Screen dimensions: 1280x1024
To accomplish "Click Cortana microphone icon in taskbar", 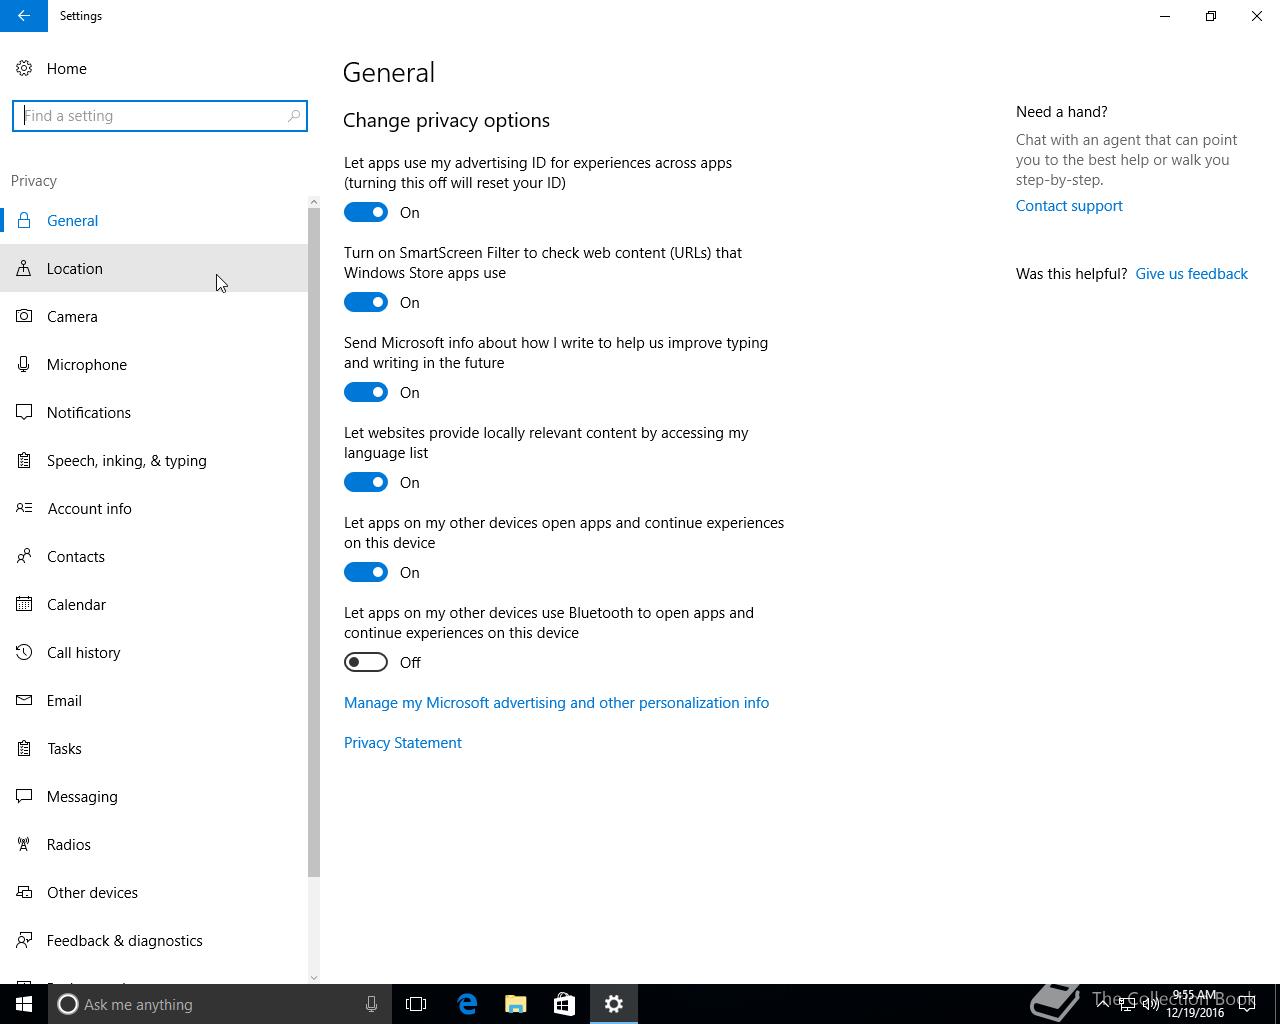I will (371, 1004).
